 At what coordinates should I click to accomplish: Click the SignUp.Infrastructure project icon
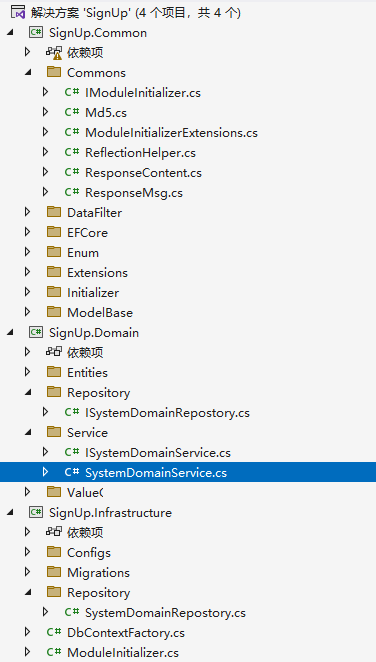point(35,513)
